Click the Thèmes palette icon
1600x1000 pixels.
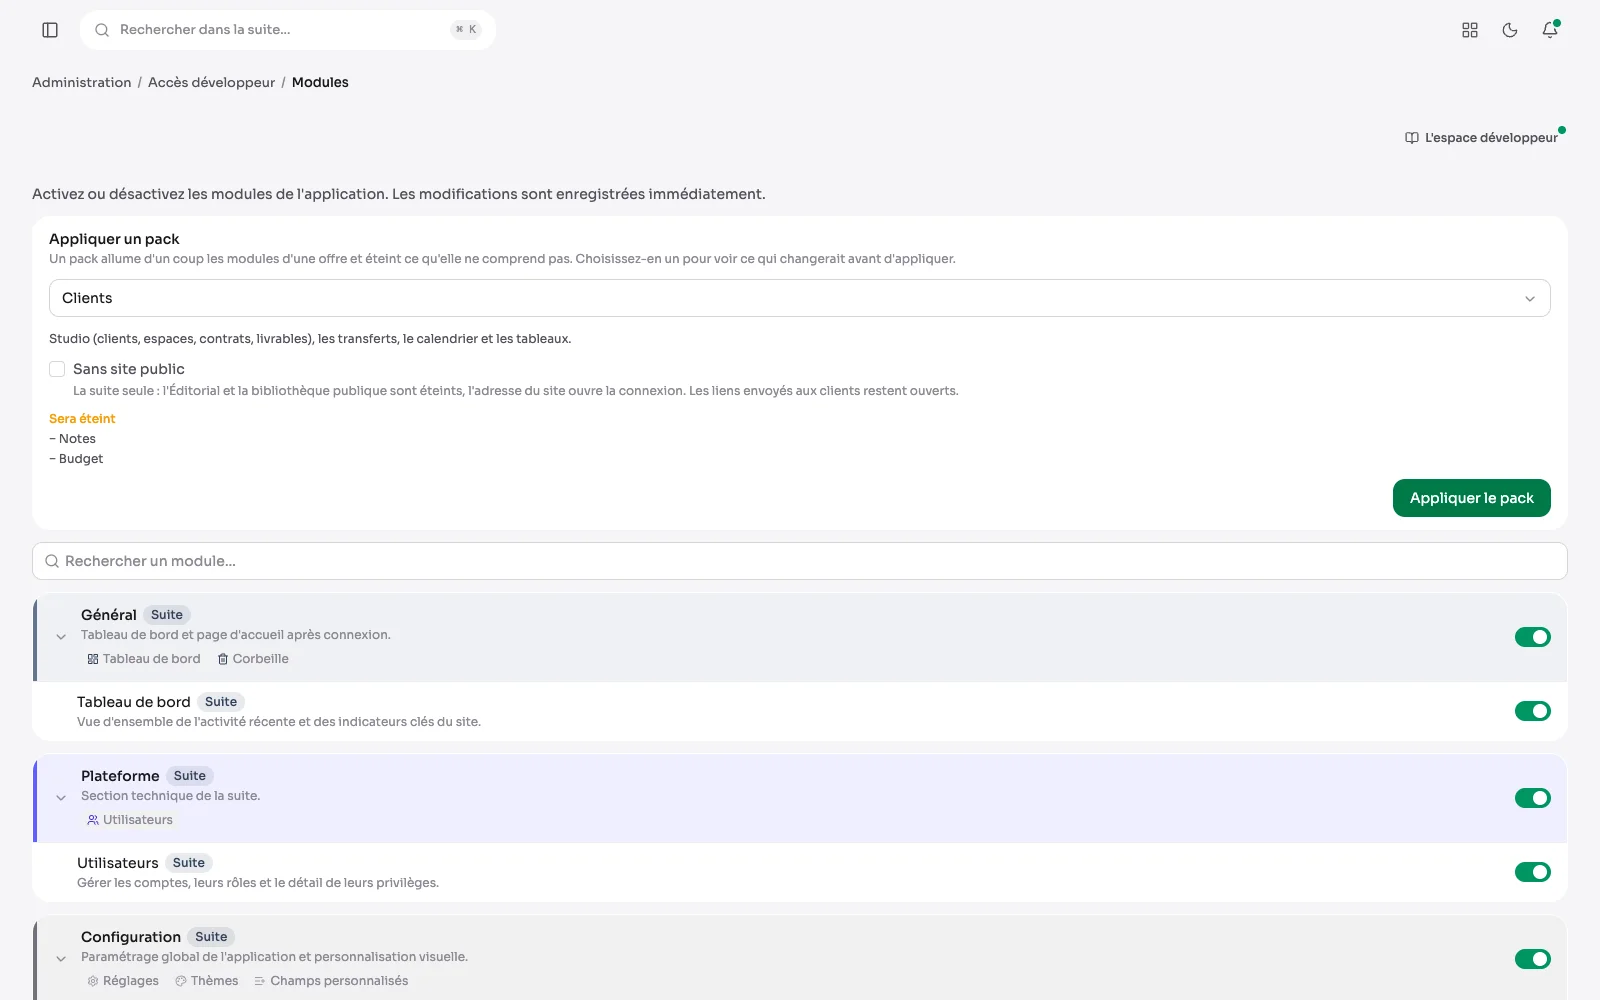tap(181, 981)
